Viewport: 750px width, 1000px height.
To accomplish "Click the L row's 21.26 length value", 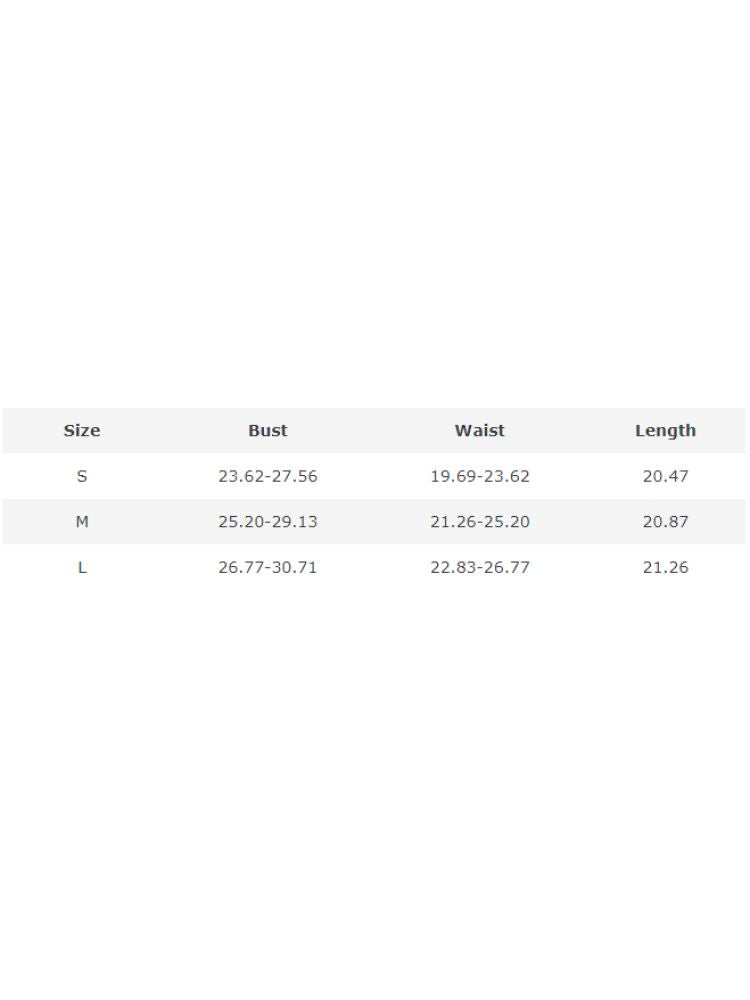I will click(x=665, y=567).
